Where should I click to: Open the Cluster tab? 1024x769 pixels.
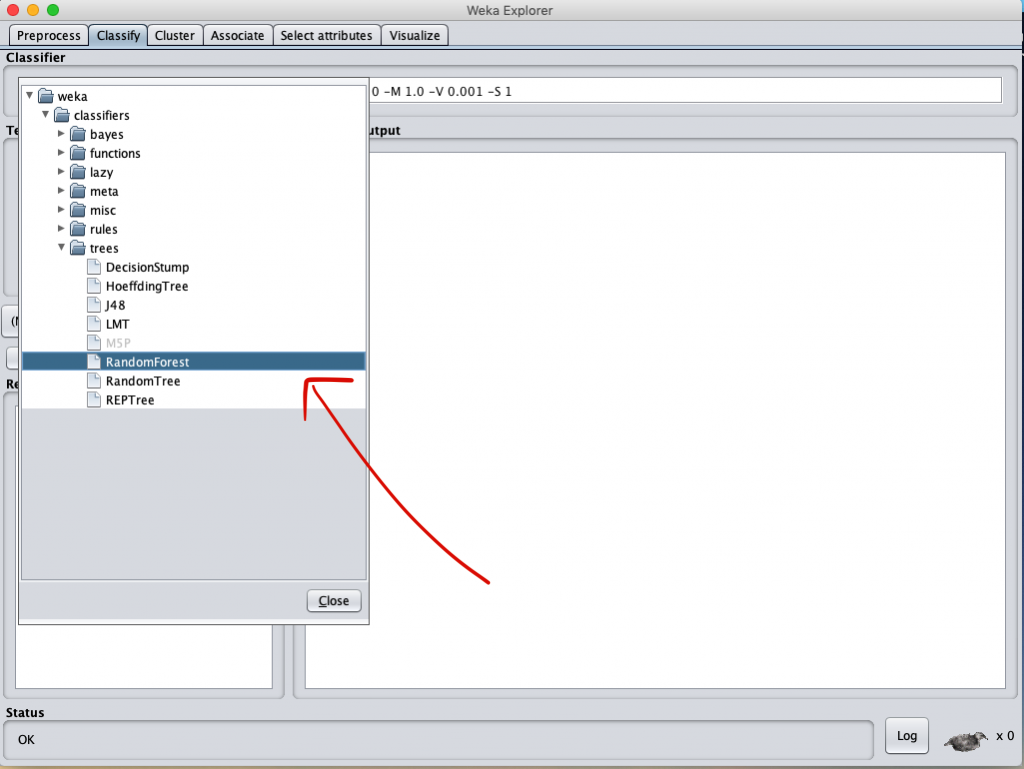pos(174,35)
